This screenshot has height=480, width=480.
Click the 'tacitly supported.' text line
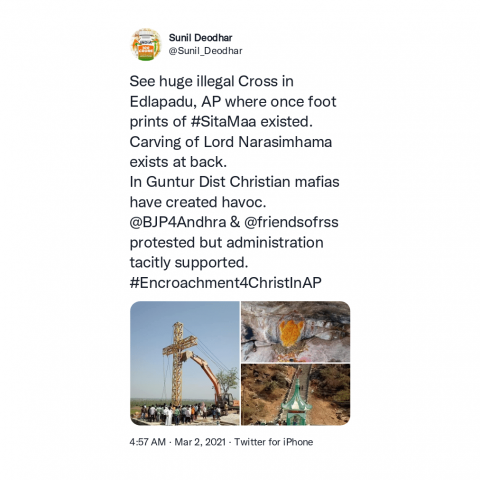click(189, 263)
